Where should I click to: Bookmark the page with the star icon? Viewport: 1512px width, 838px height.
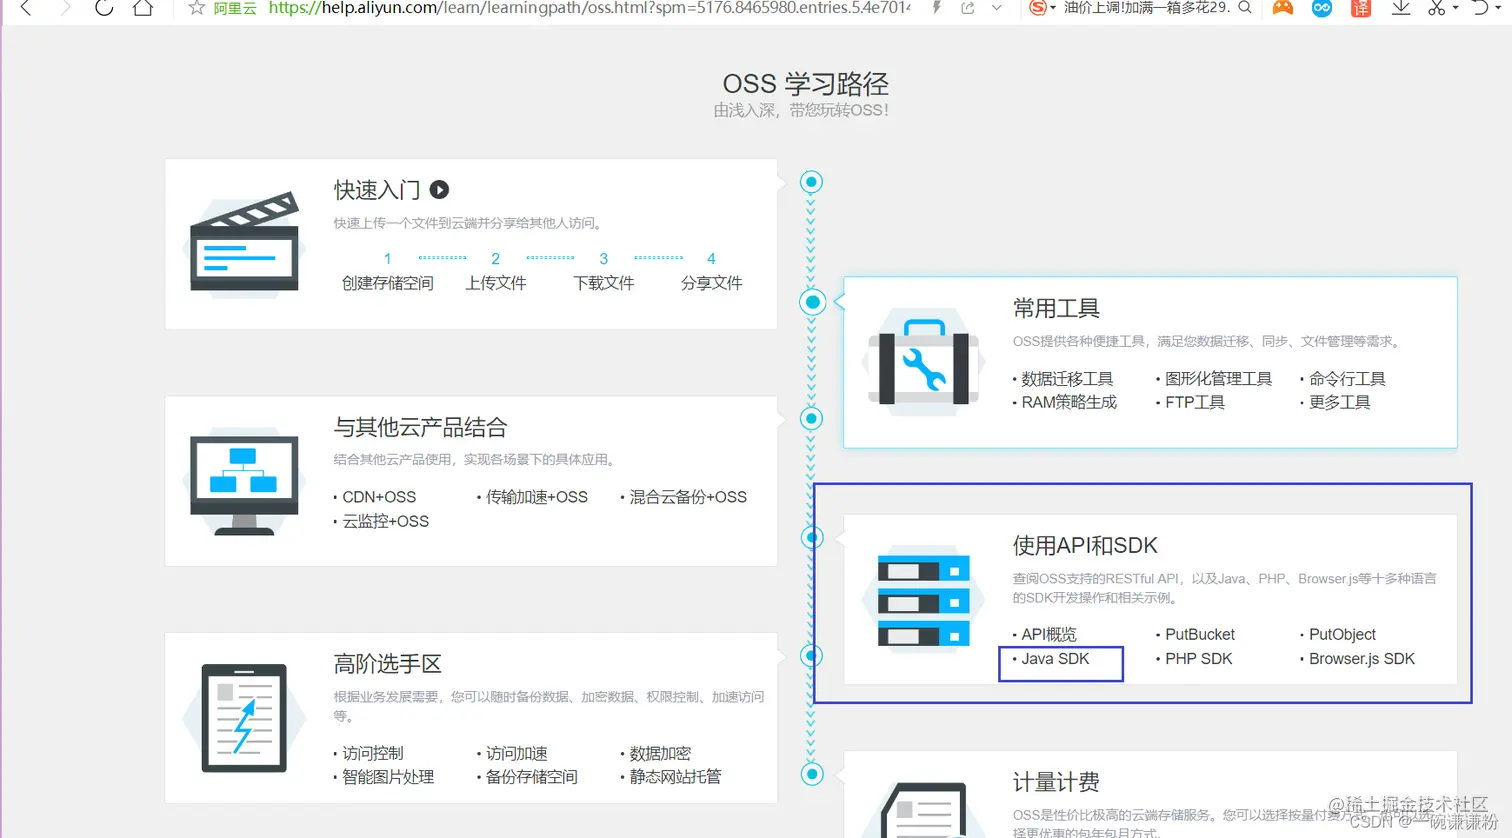[196, 8]
